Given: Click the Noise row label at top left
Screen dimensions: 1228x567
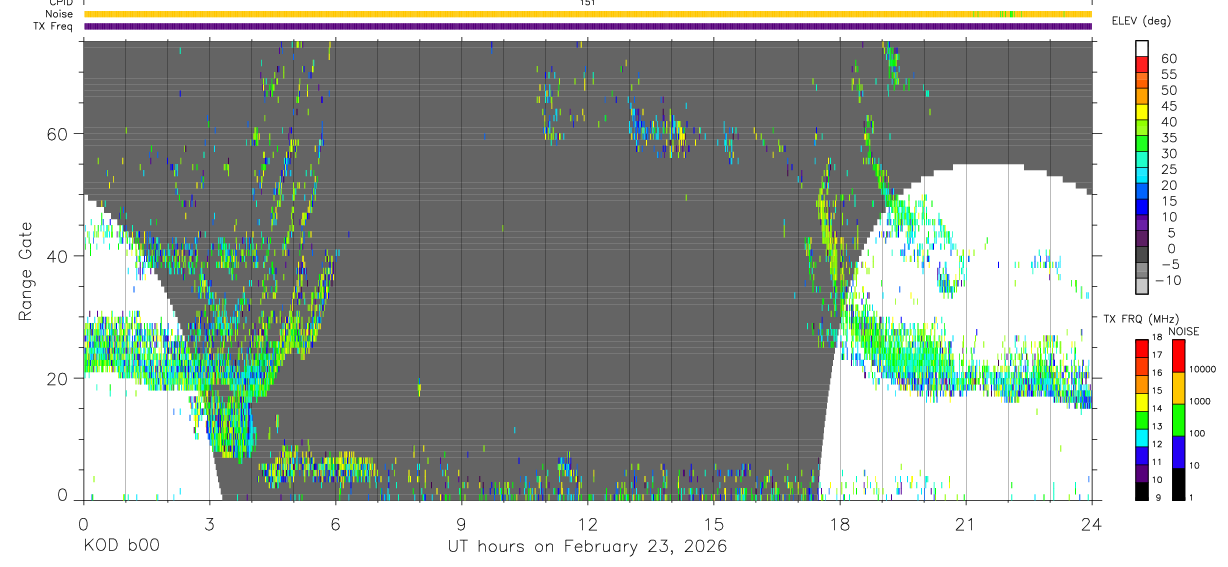Looking at the screenshot, I should pyautogui.click(x=59, y=14).
